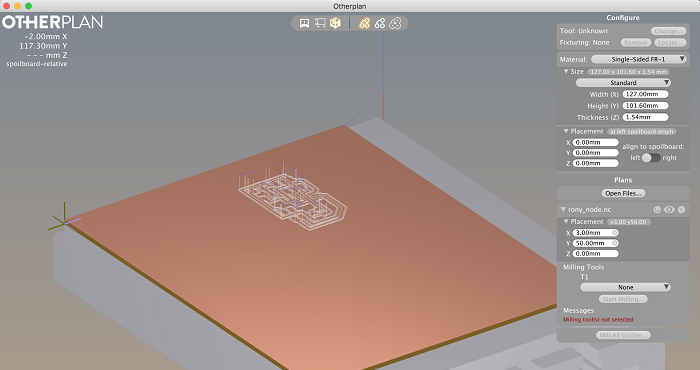Click the spoilboard-relative coordinate label
Screen dimensions: 700x370
pyautogui.click(x=37, y=64)
